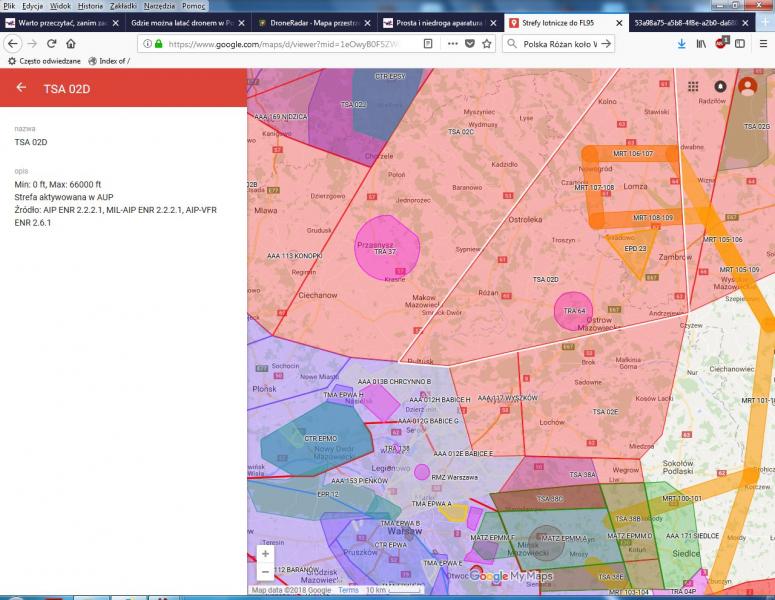Toggle reader view in the address bar
The width and height of the screenshot is (775, 600).
428,44
